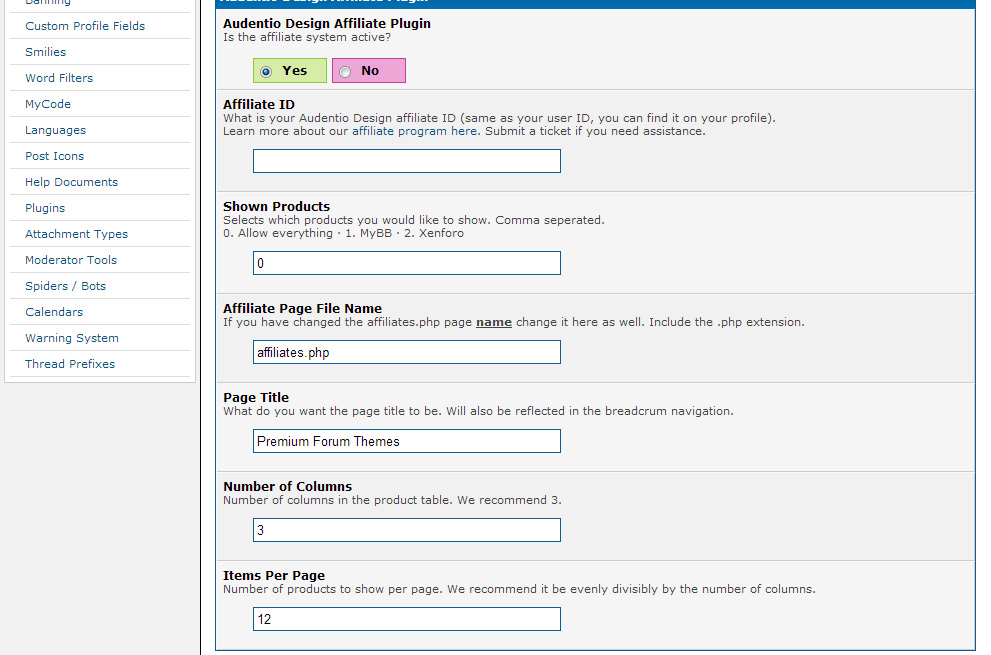Open the Word Filters page
Image resolution: width=991 pixels, height=655 pixels.
click(59, 78)
